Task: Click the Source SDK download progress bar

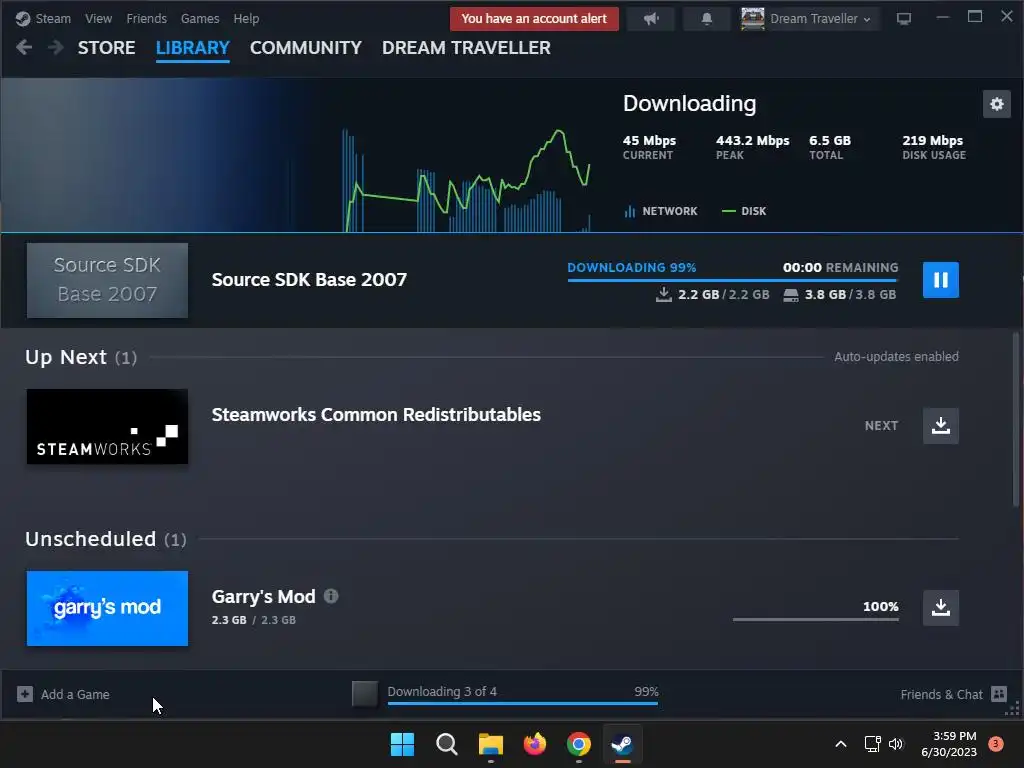Action: (x=733, y=280)
